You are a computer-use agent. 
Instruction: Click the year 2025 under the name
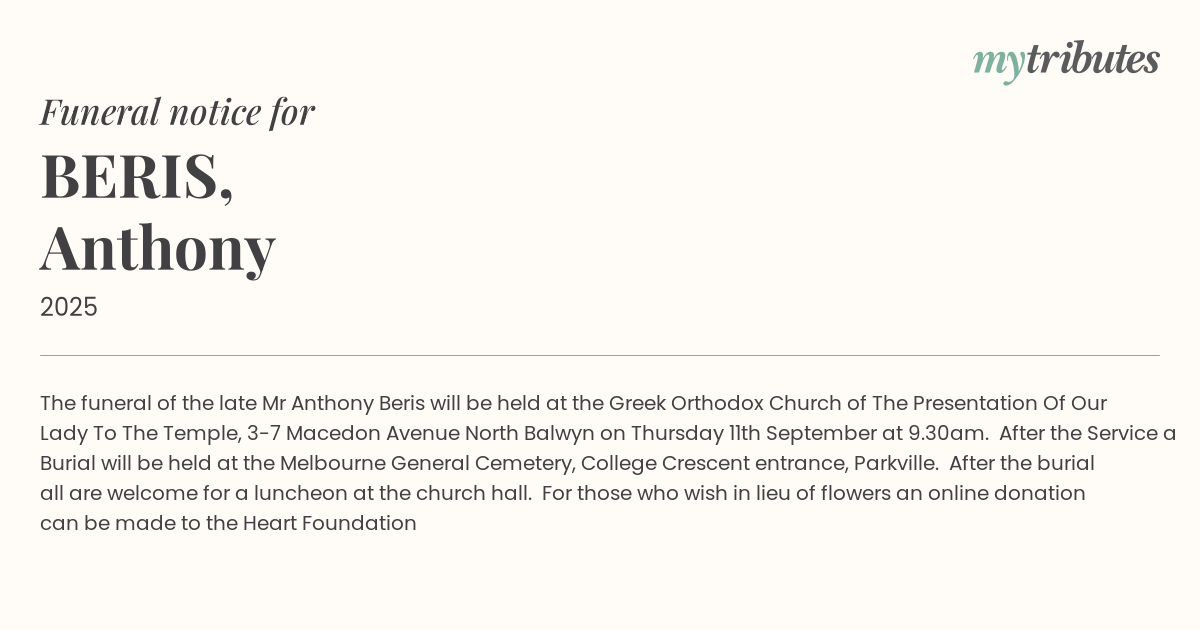coord(69,307)
